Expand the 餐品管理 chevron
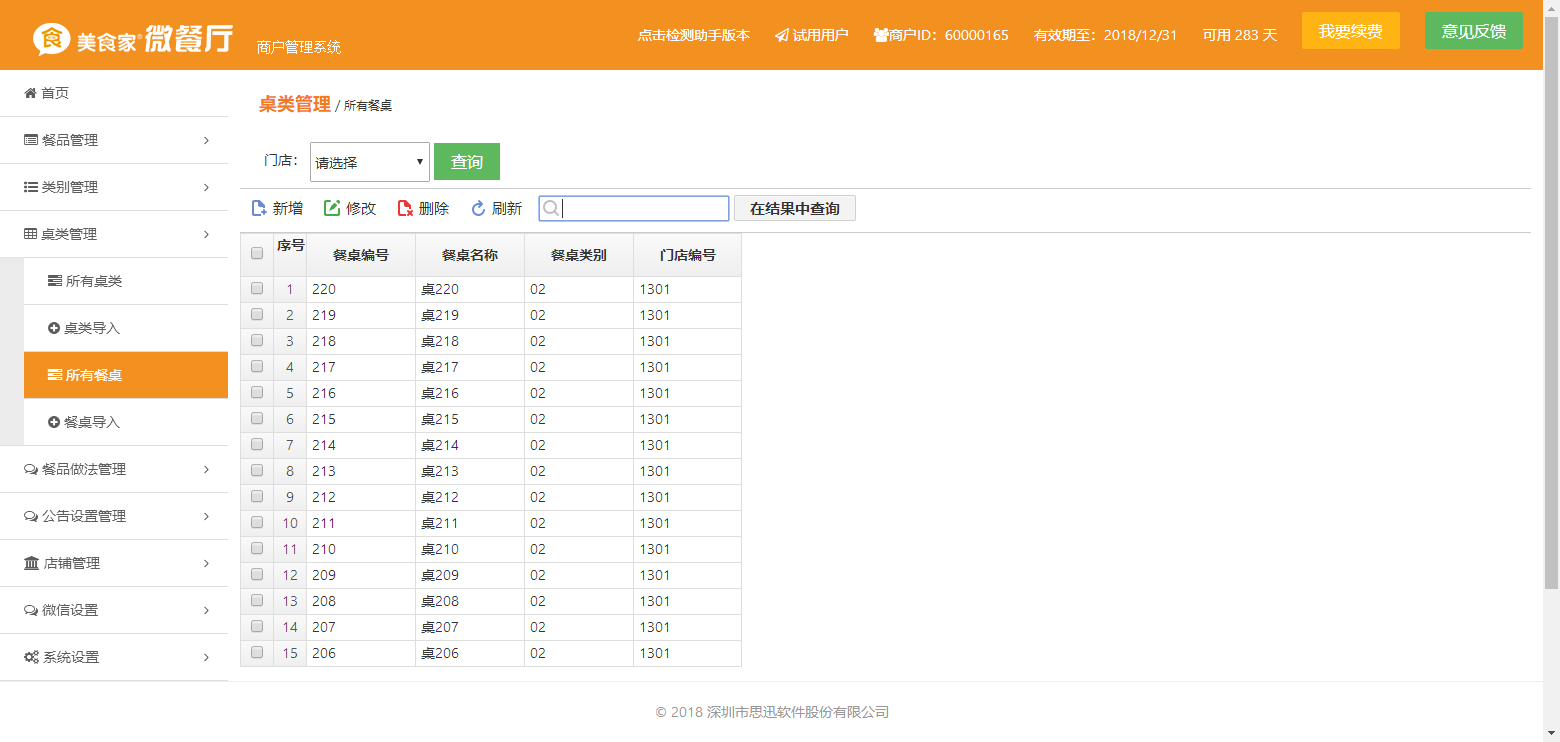Screen dimensions: 1560x742 [206, 140]
